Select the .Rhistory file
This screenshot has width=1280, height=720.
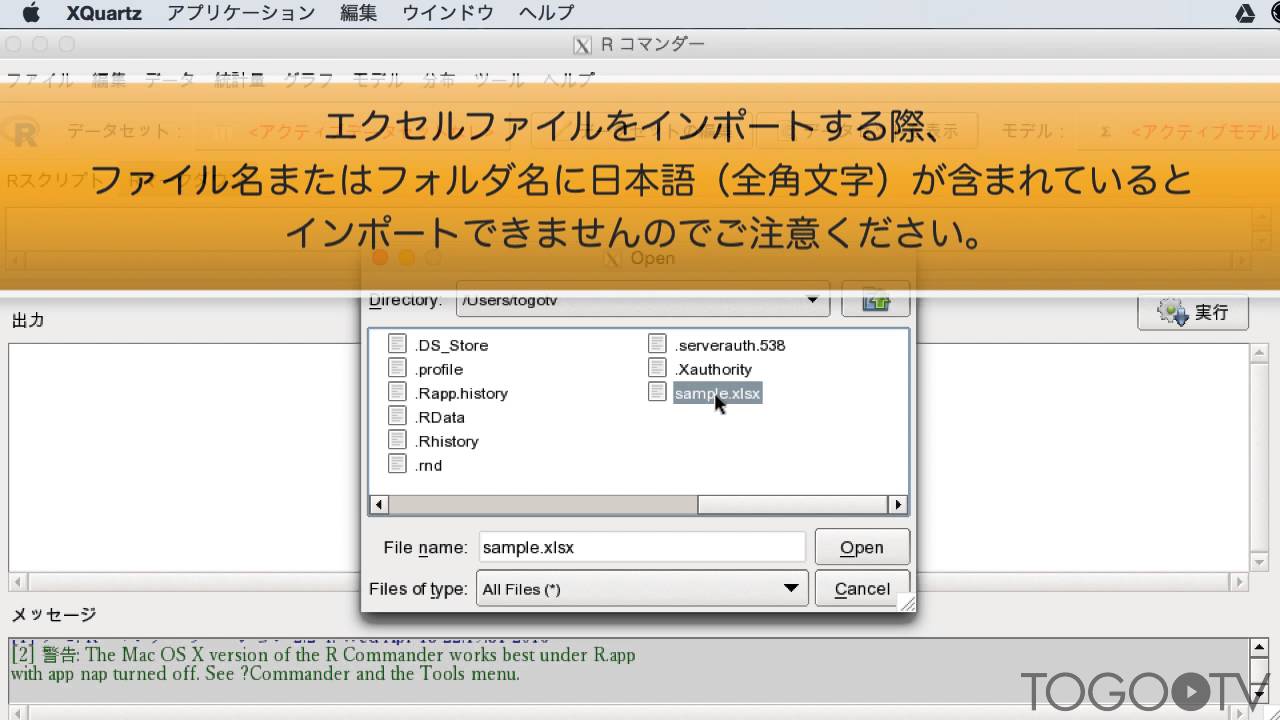pos(446,441)
